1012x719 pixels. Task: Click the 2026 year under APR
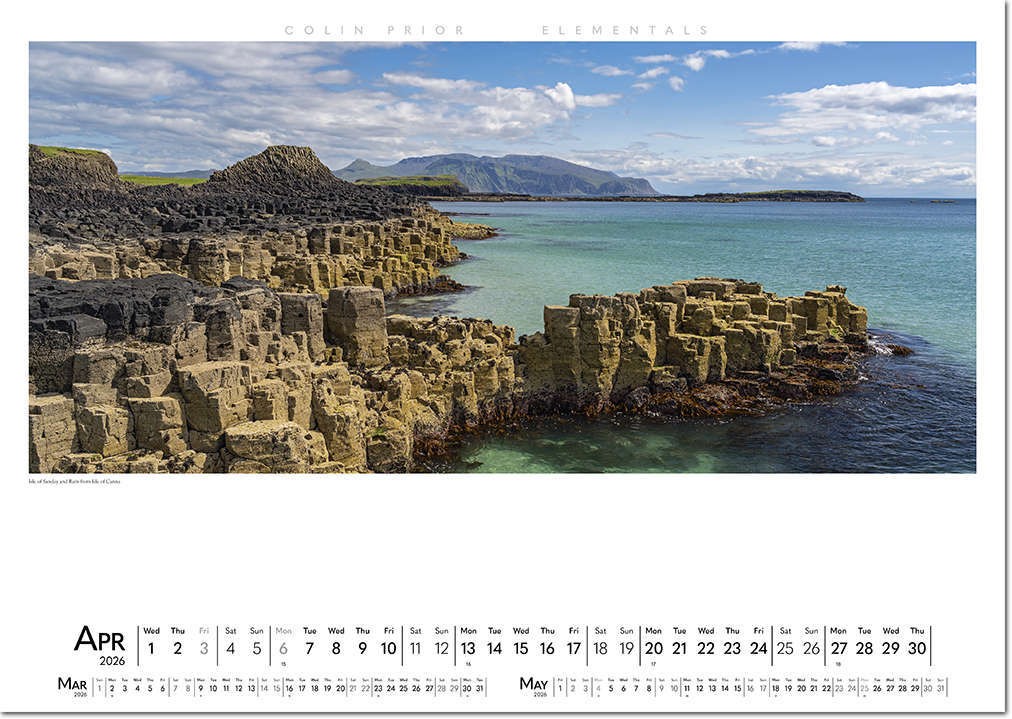pos(111,660)
